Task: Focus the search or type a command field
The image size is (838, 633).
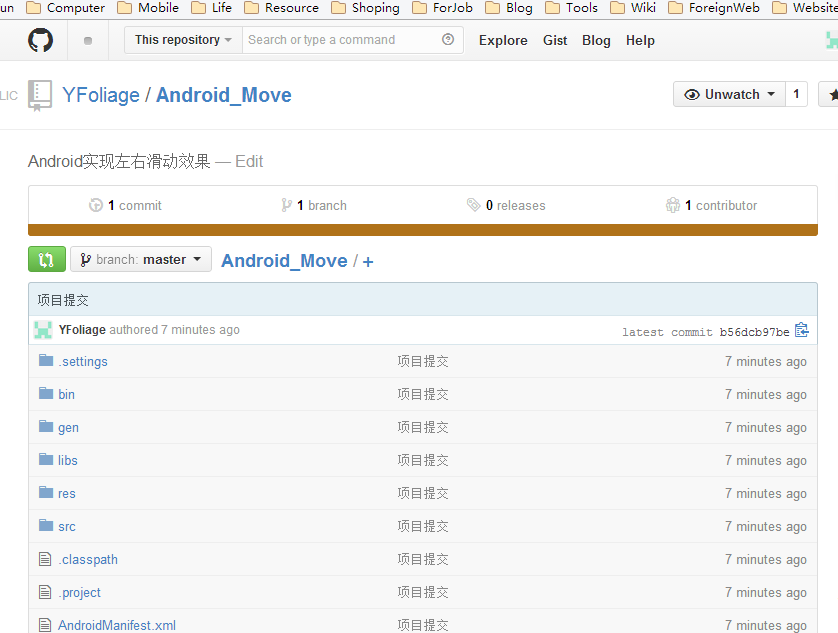Action: click(x=340, y=40)
